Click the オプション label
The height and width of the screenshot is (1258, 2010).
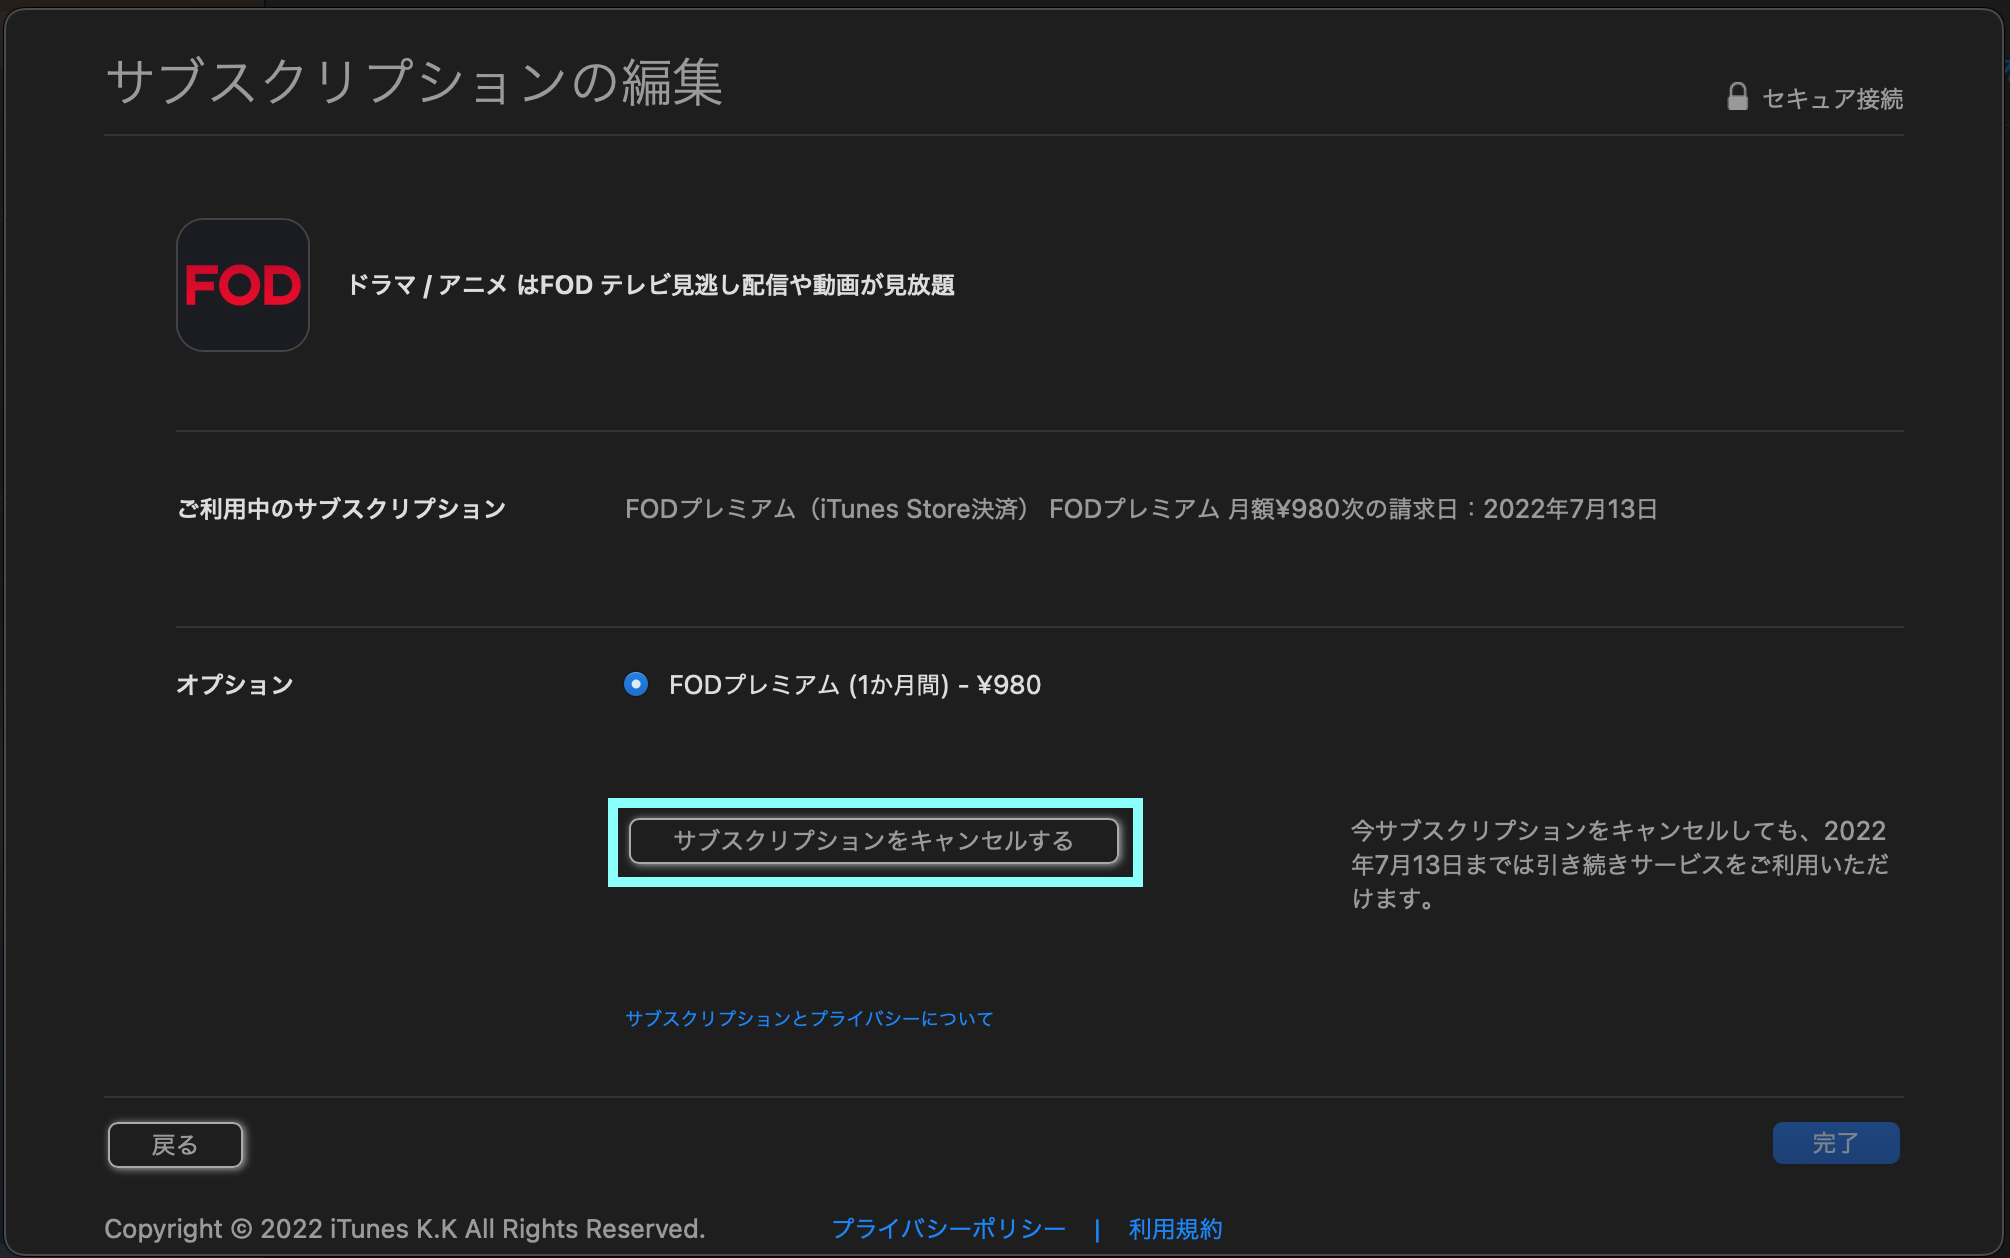(x=234, y=684)
